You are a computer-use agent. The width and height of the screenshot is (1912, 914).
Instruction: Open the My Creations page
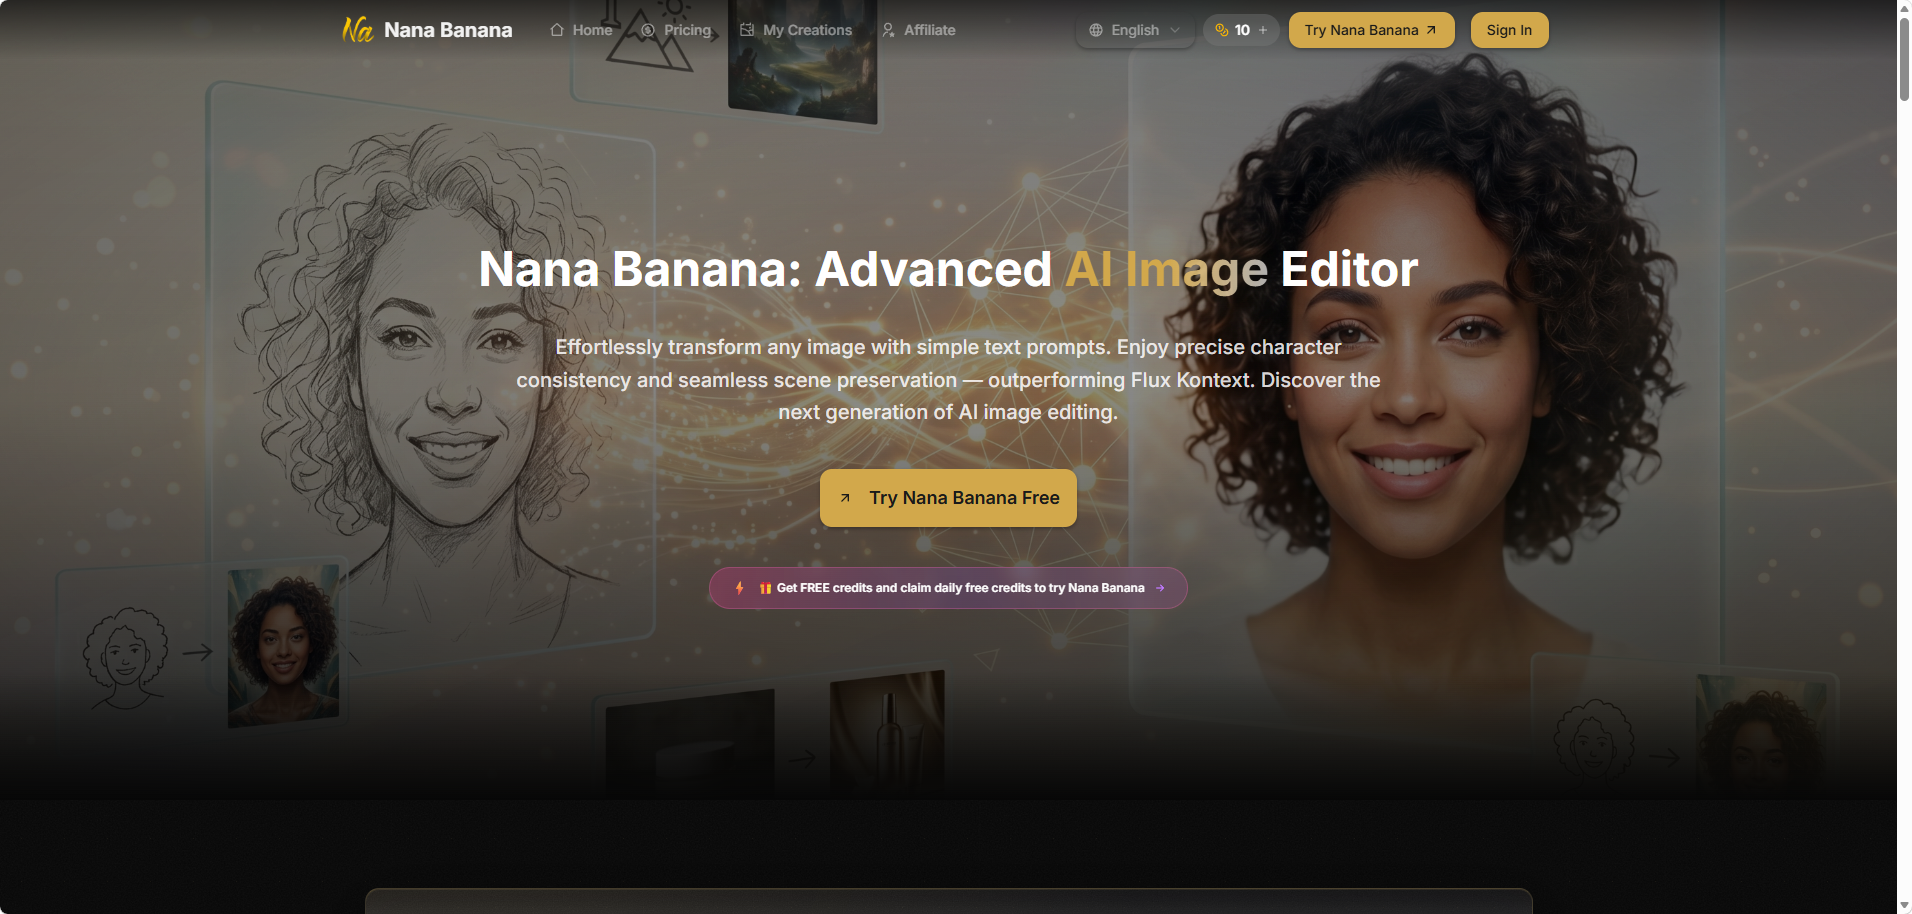coord(796,30)
